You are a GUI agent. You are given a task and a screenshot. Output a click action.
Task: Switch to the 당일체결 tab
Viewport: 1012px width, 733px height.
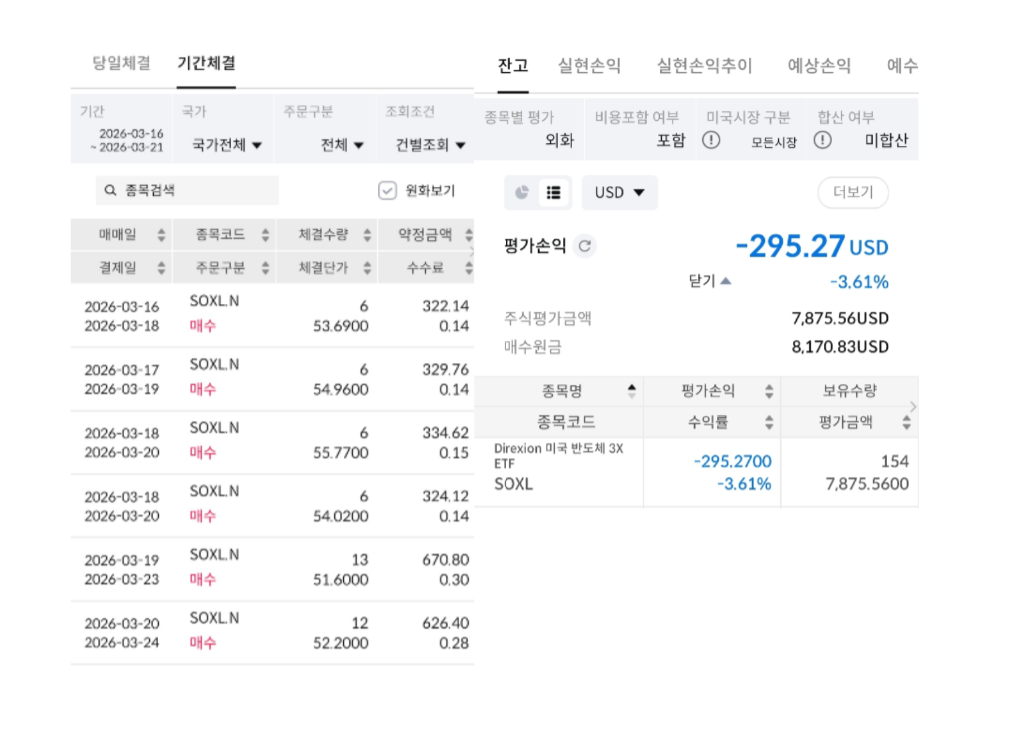click(121, 63)
